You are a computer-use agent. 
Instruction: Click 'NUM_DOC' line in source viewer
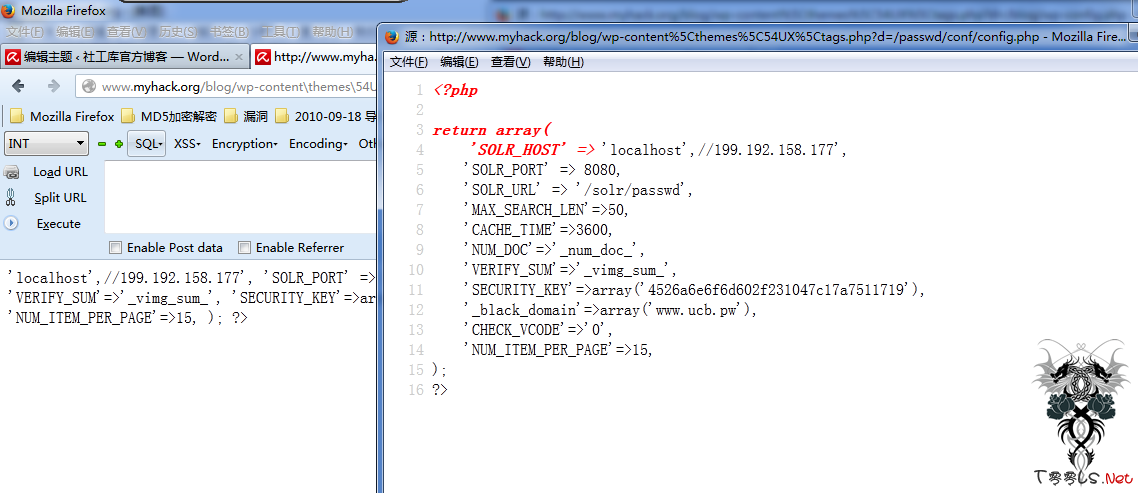coord(554,250)
